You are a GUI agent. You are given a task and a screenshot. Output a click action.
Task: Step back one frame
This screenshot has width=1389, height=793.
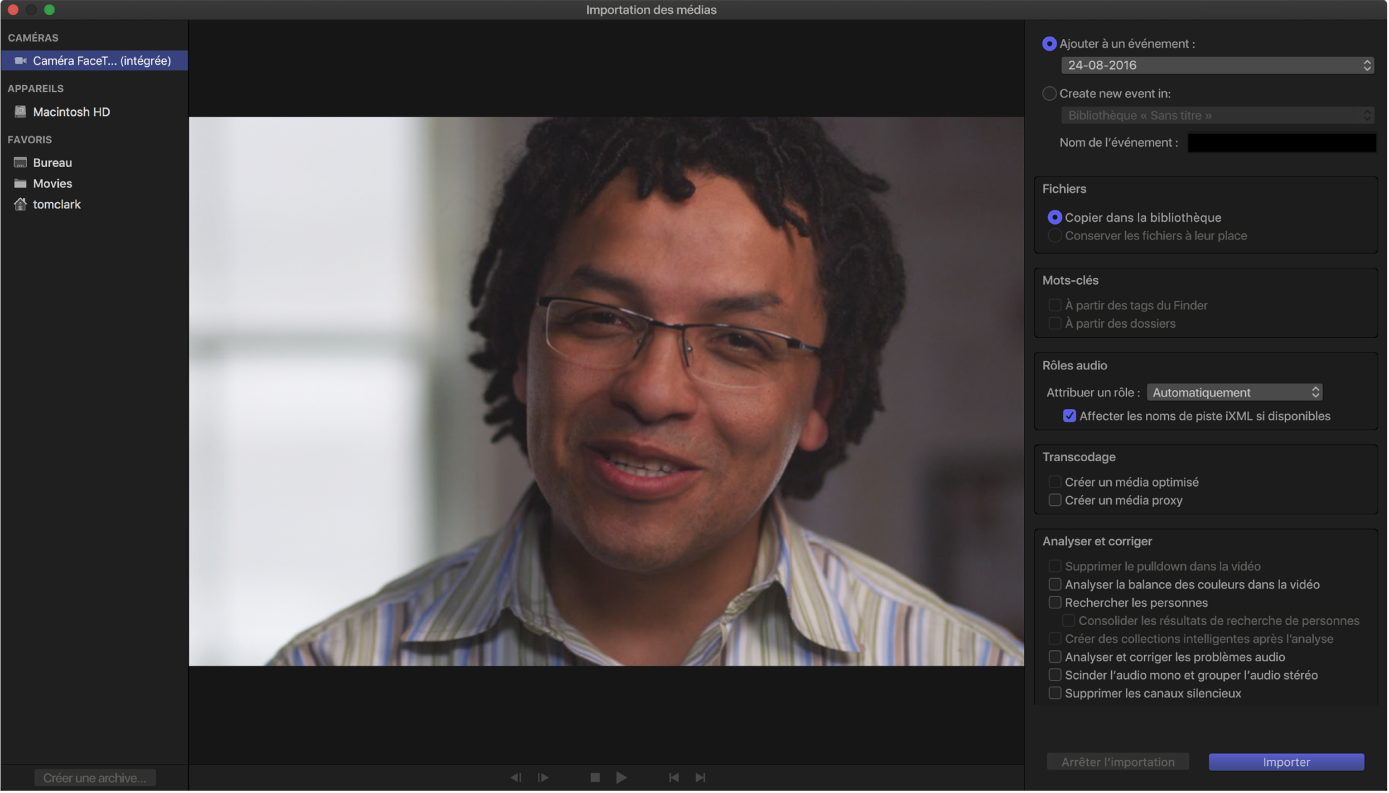click(516, 777)
